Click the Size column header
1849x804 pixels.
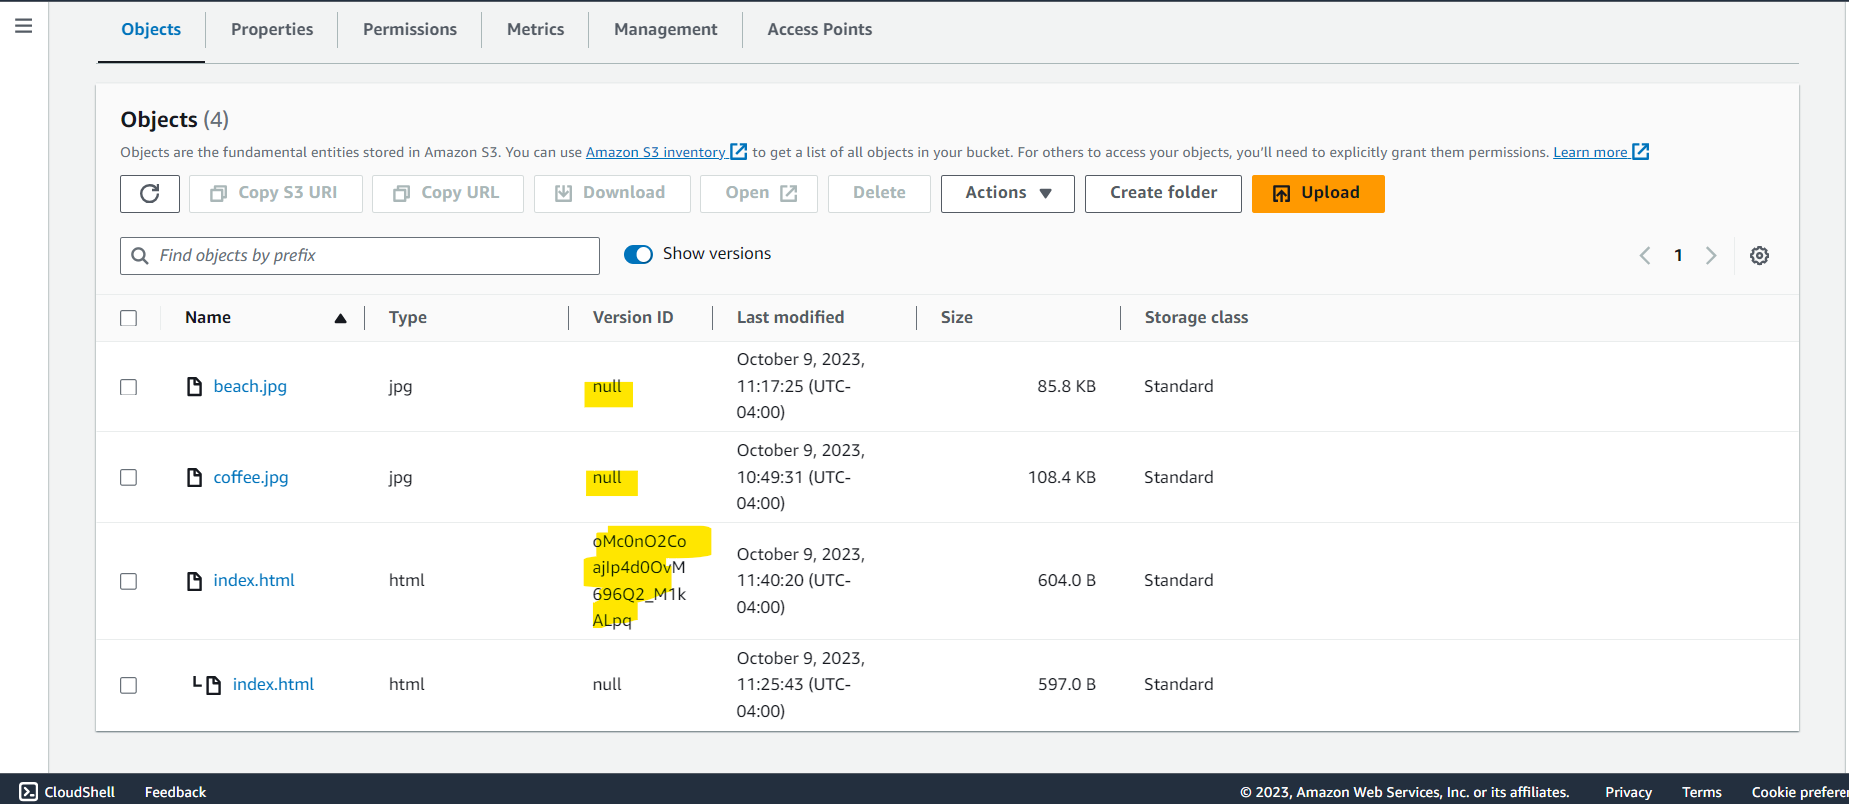tap(957, 318)
